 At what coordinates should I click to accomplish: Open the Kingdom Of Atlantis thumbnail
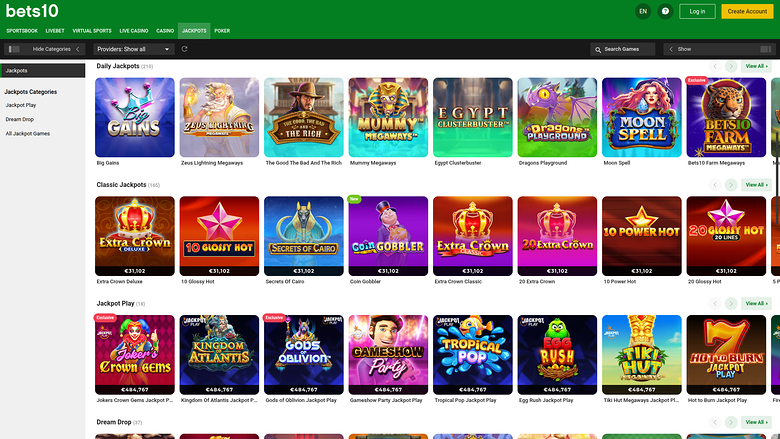pos(219,355)
